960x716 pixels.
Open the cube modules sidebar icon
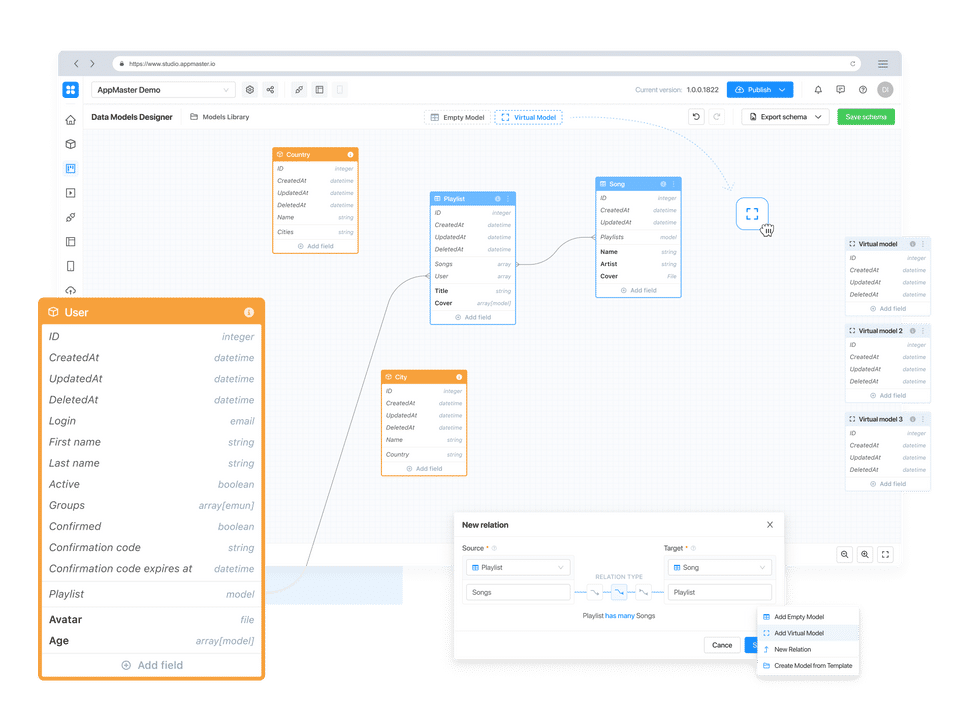pyautogui.click(x=70, y=144)
